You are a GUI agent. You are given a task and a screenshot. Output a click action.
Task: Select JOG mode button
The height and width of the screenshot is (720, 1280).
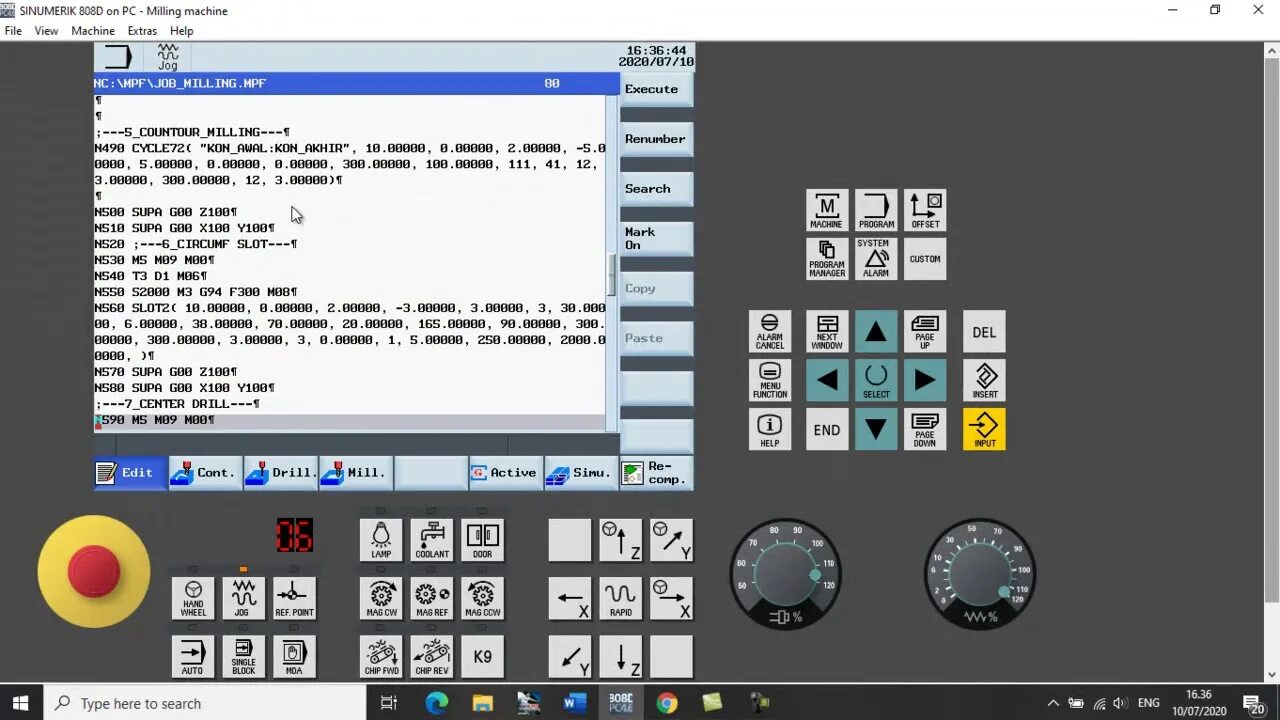[x=242, y=598]
